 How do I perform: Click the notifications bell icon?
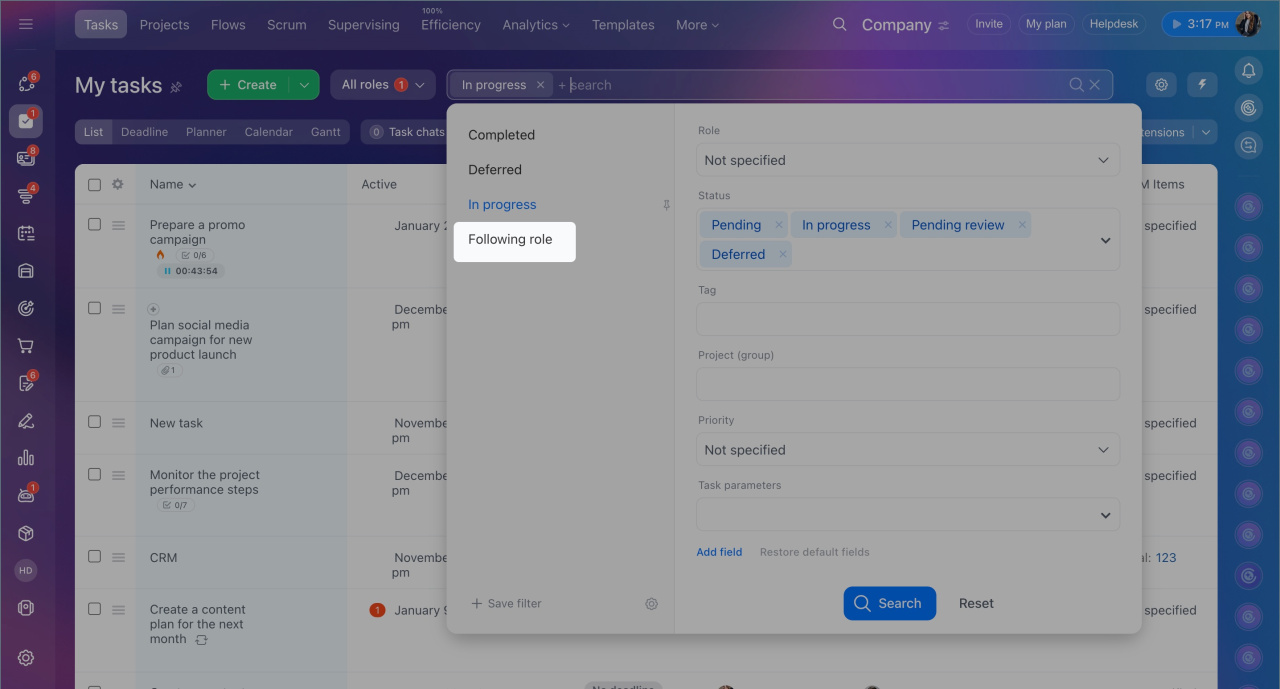point(1248,70)
